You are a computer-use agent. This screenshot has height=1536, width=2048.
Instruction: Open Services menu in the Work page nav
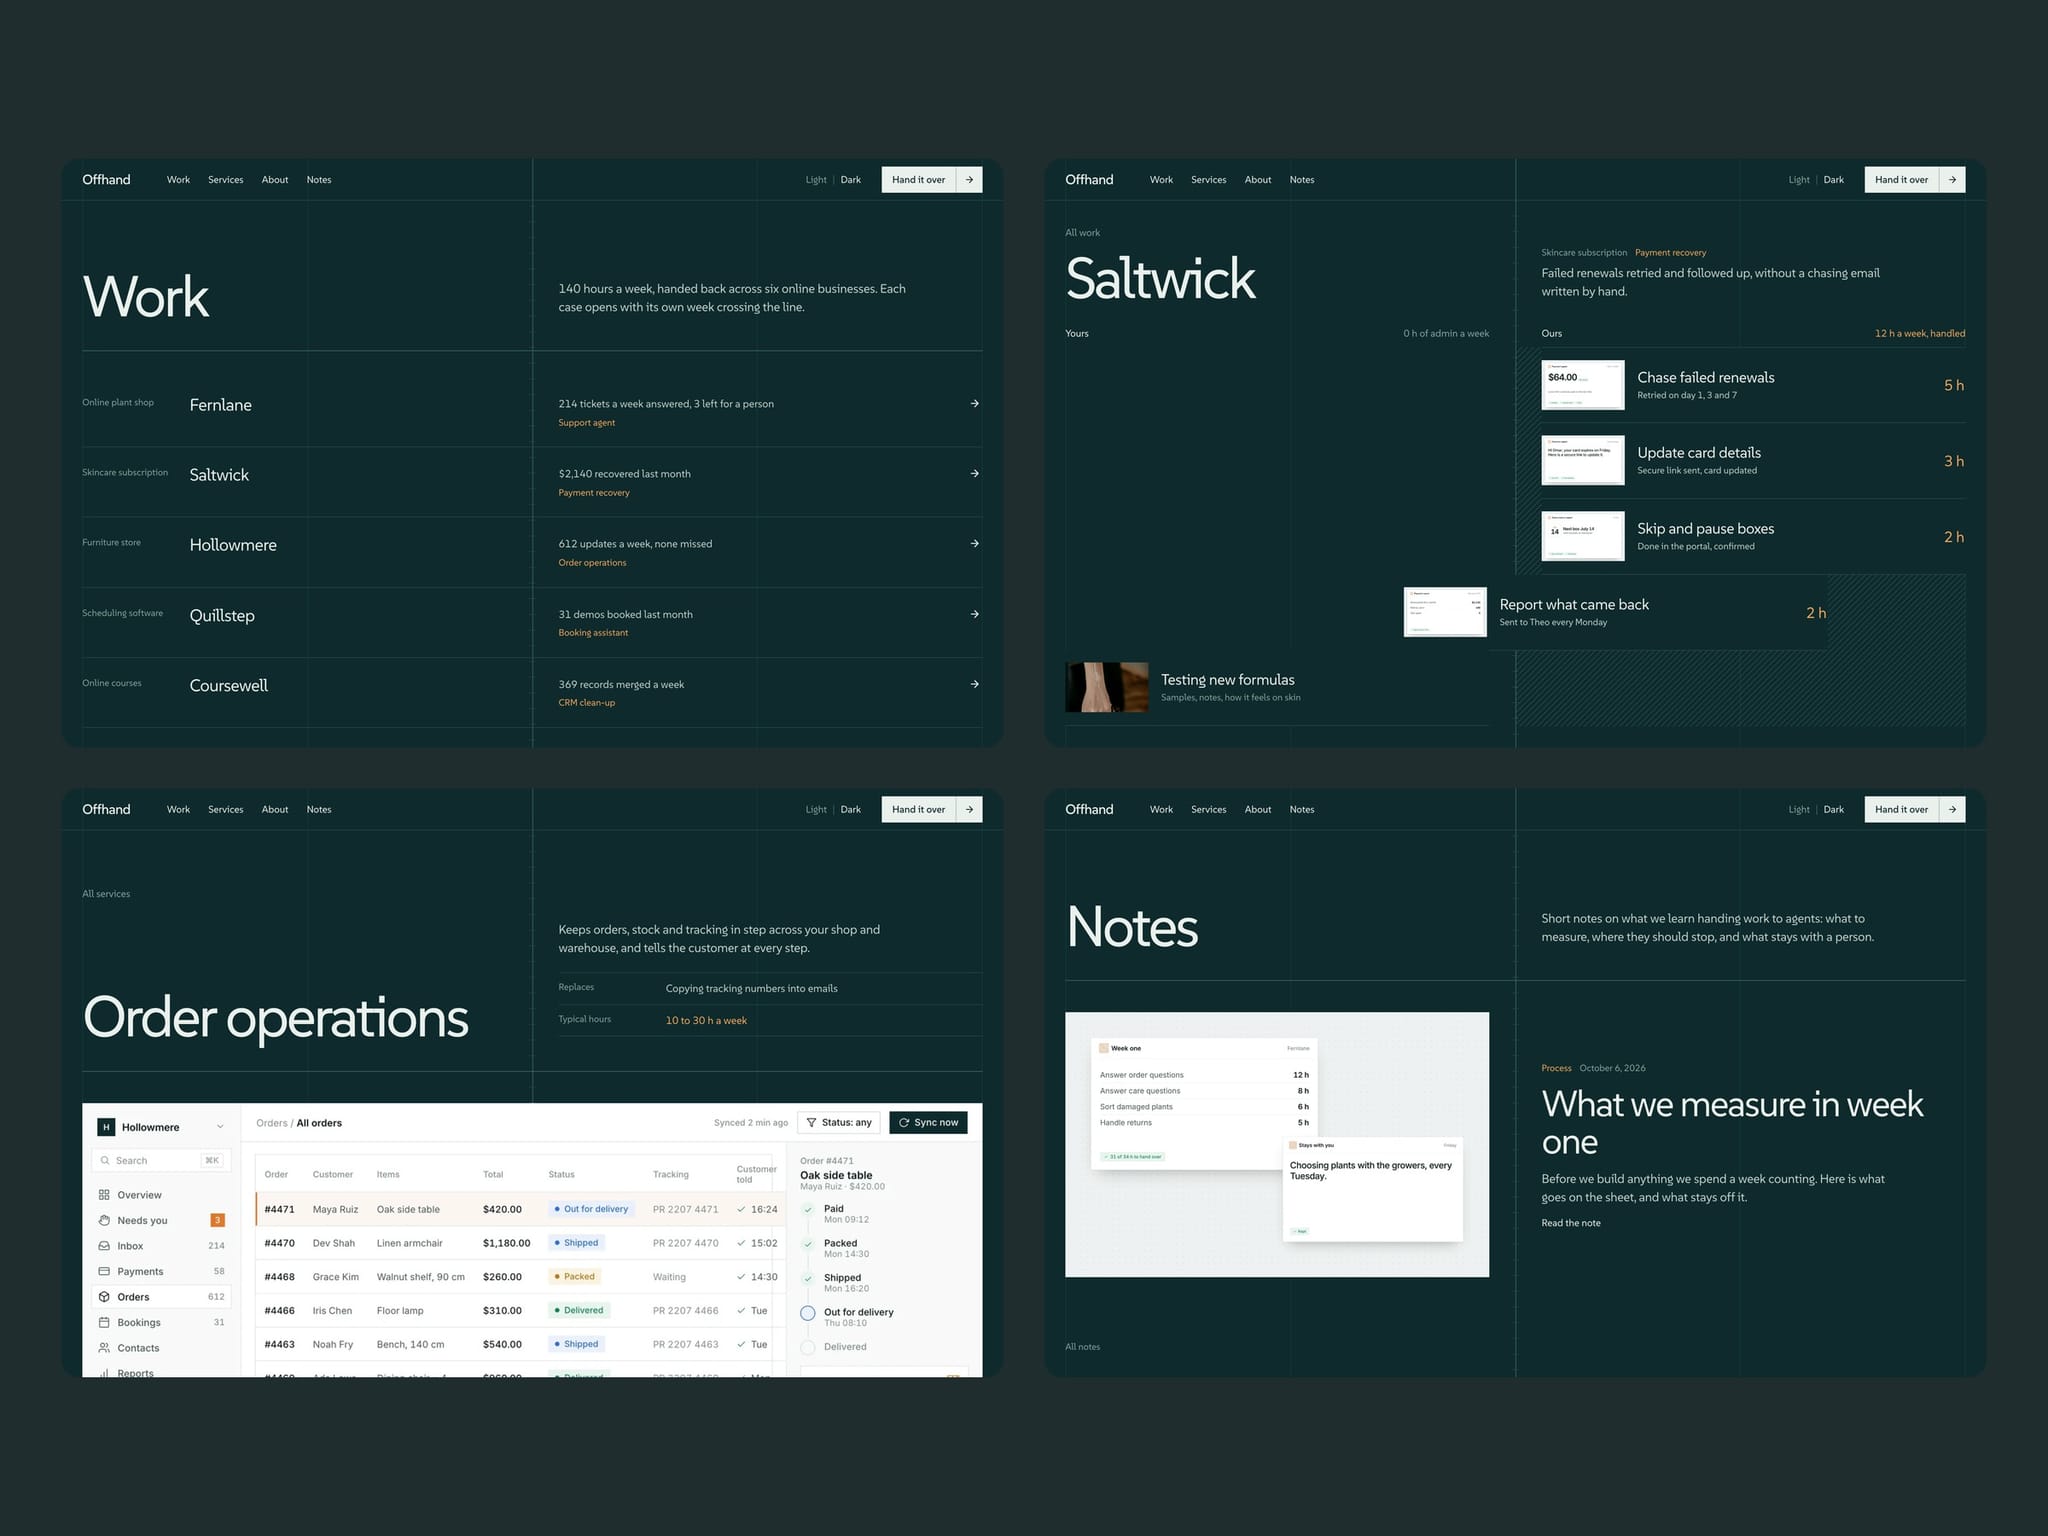coord(226,180)
